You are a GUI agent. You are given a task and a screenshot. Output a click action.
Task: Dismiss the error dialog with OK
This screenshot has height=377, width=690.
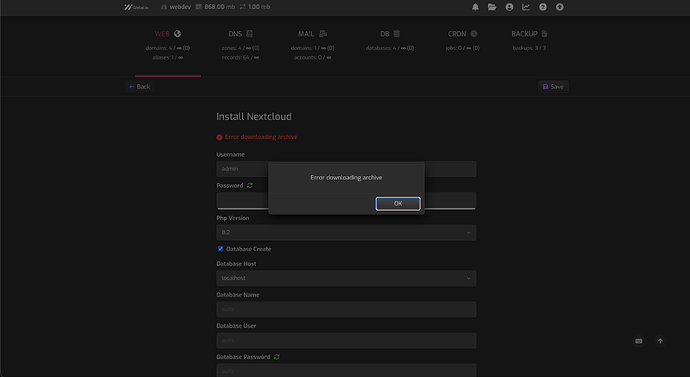click(398, 203)
